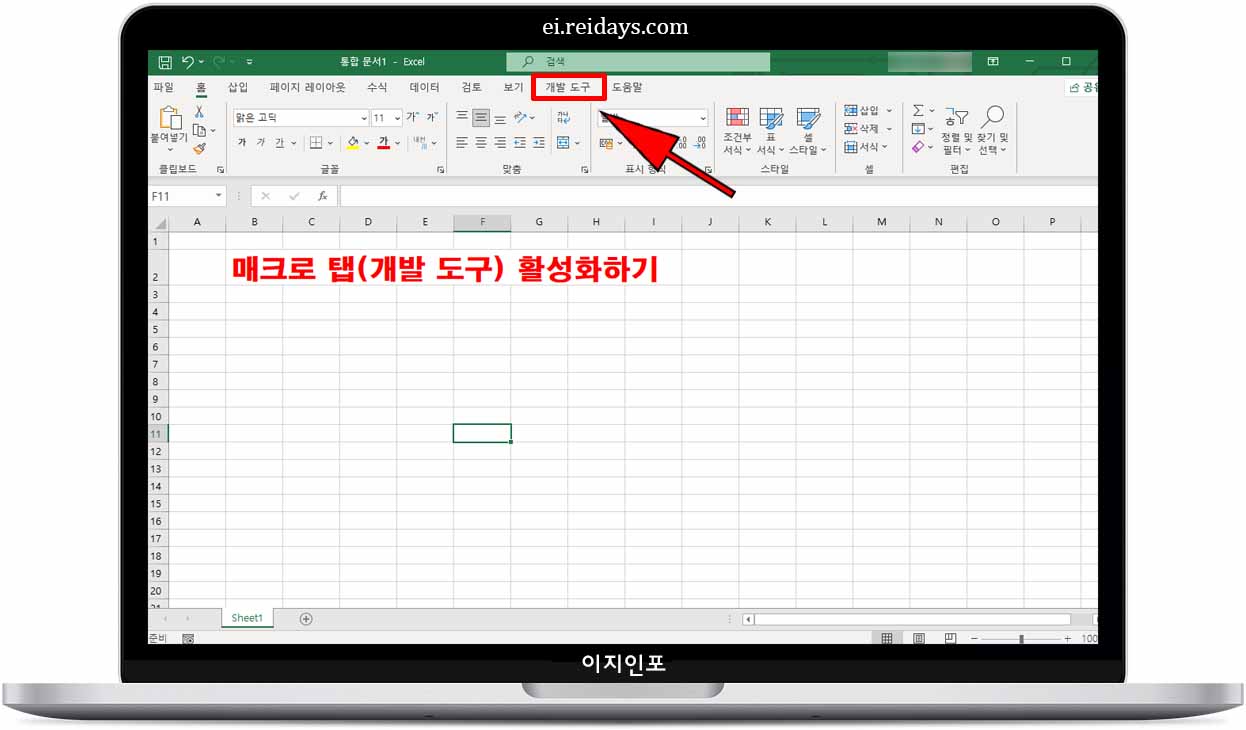This screenshot has height=730, width=1246.
Task: Expand the Fill Color dropdown arrow
Action: [365, 143]
